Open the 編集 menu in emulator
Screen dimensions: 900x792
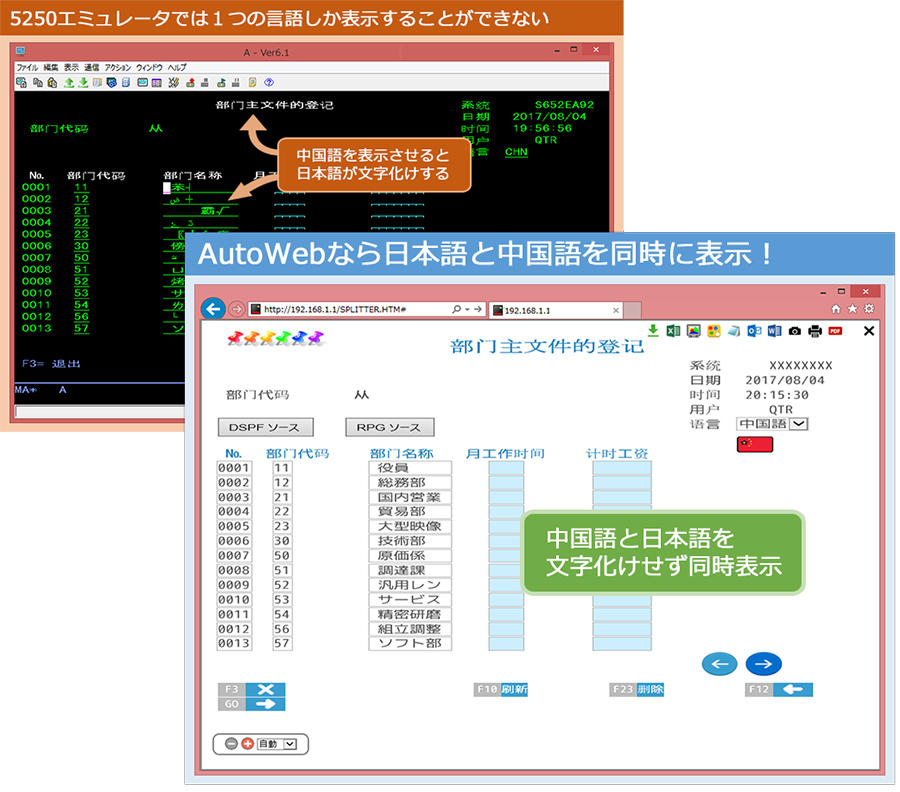click(51, 67)
